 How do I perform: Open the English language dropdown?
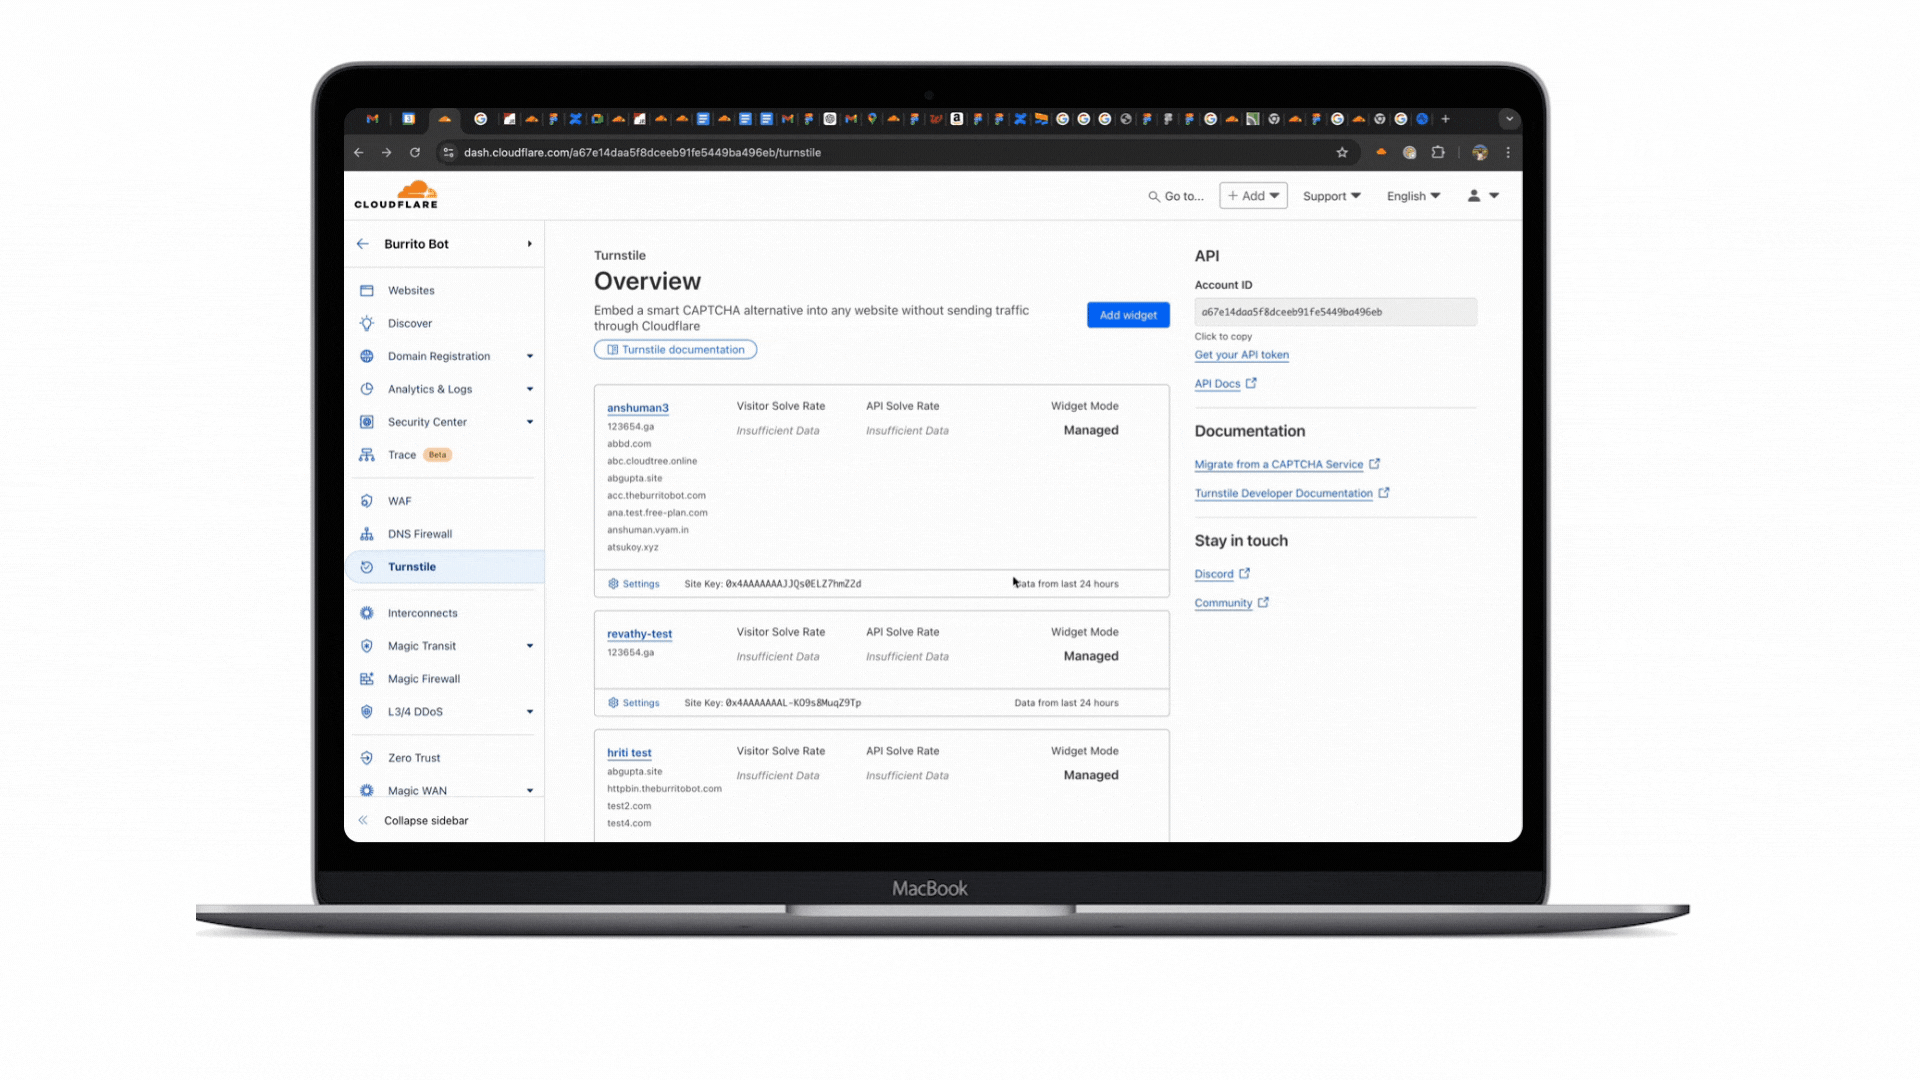tap(1412, 196)
